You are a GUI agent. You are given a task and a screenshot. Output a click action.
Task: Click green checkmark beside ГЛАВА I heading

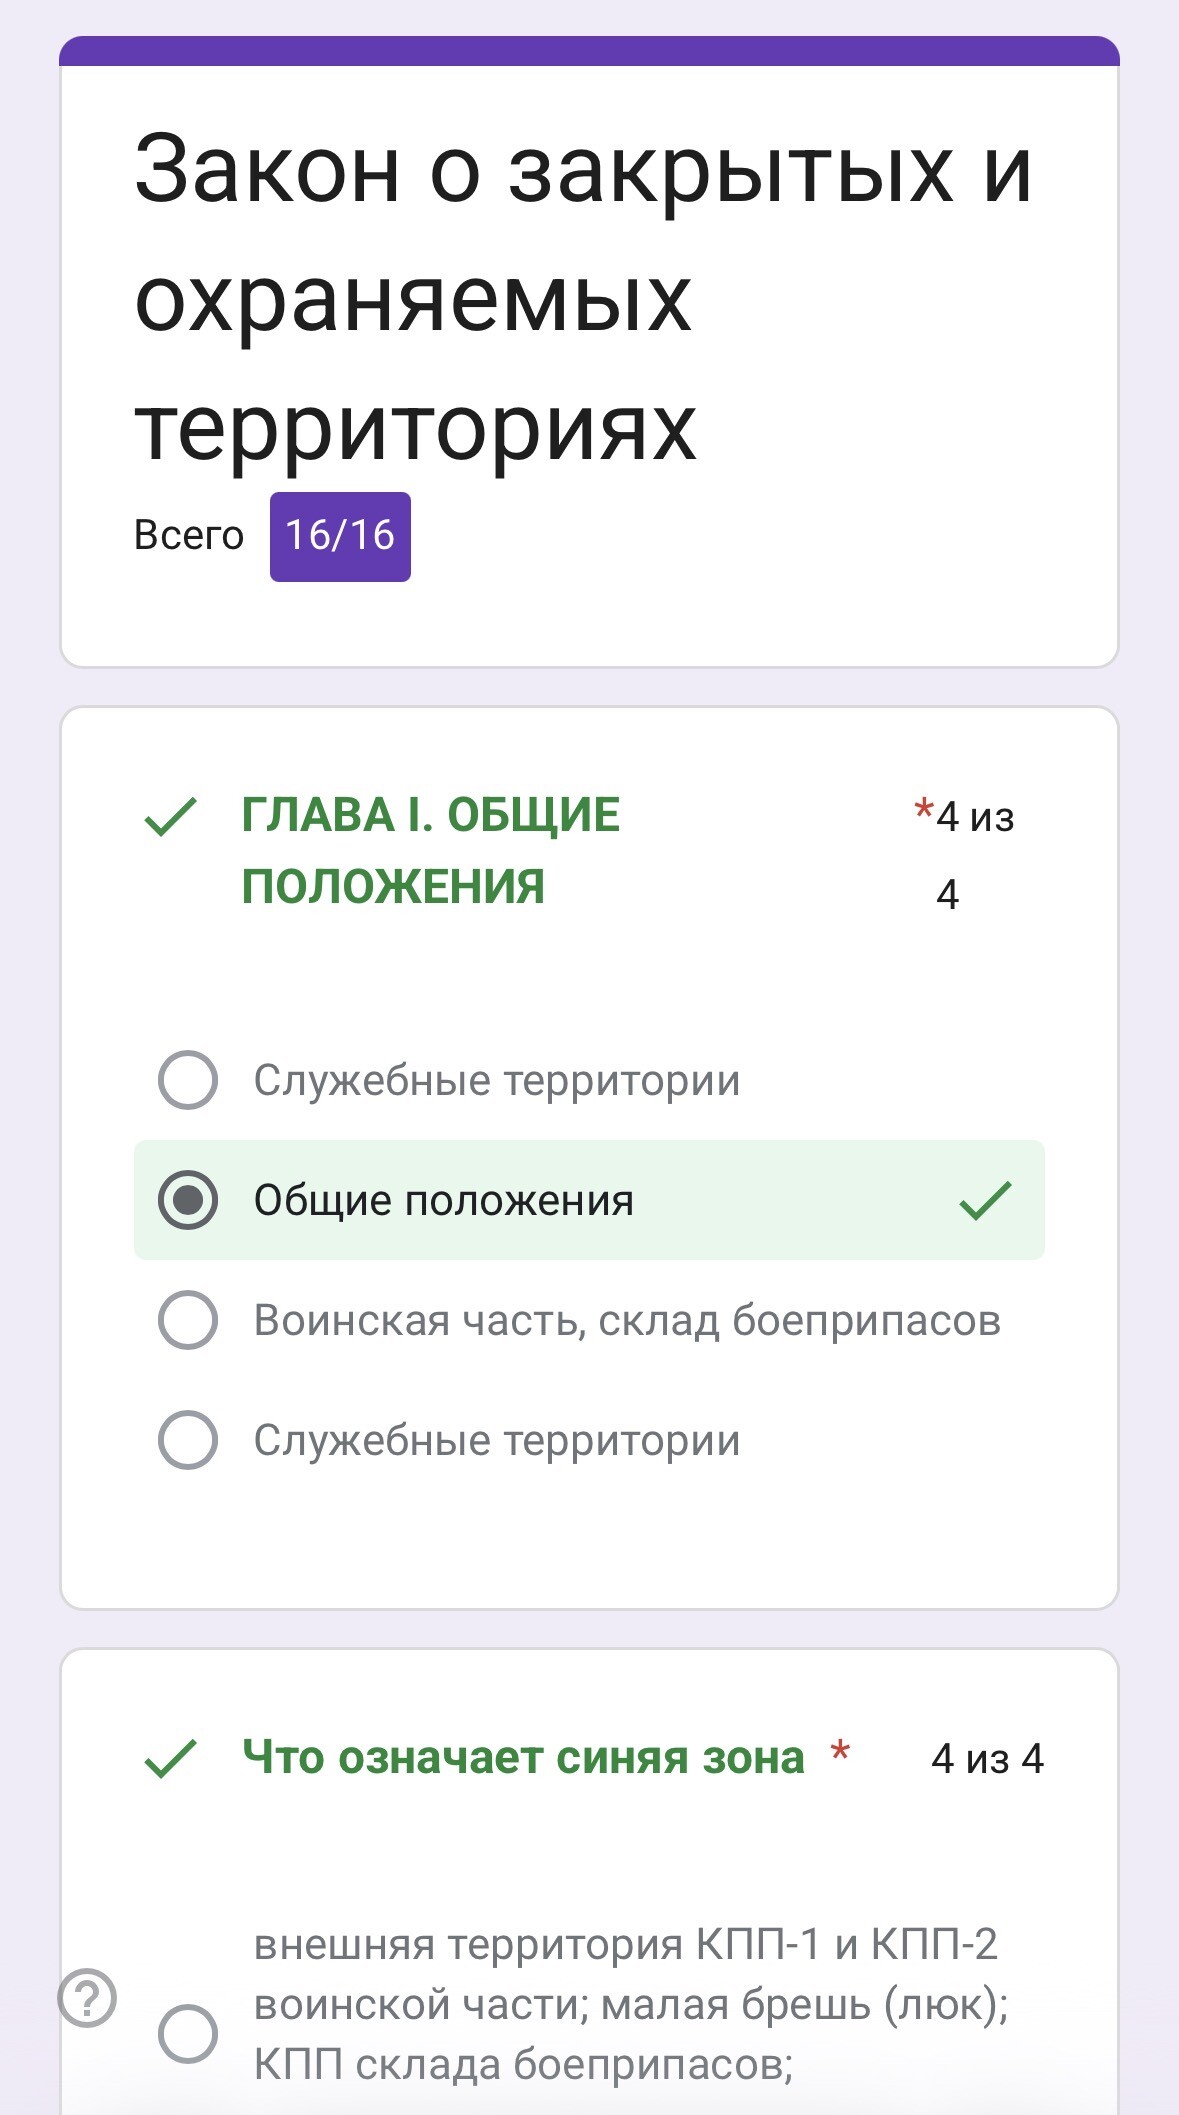pyautogui.click(x=171, y=816)
